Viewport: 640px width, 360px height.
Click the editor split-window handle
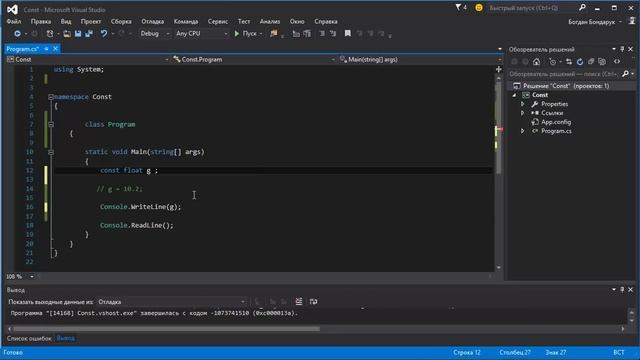pos(498,69)
